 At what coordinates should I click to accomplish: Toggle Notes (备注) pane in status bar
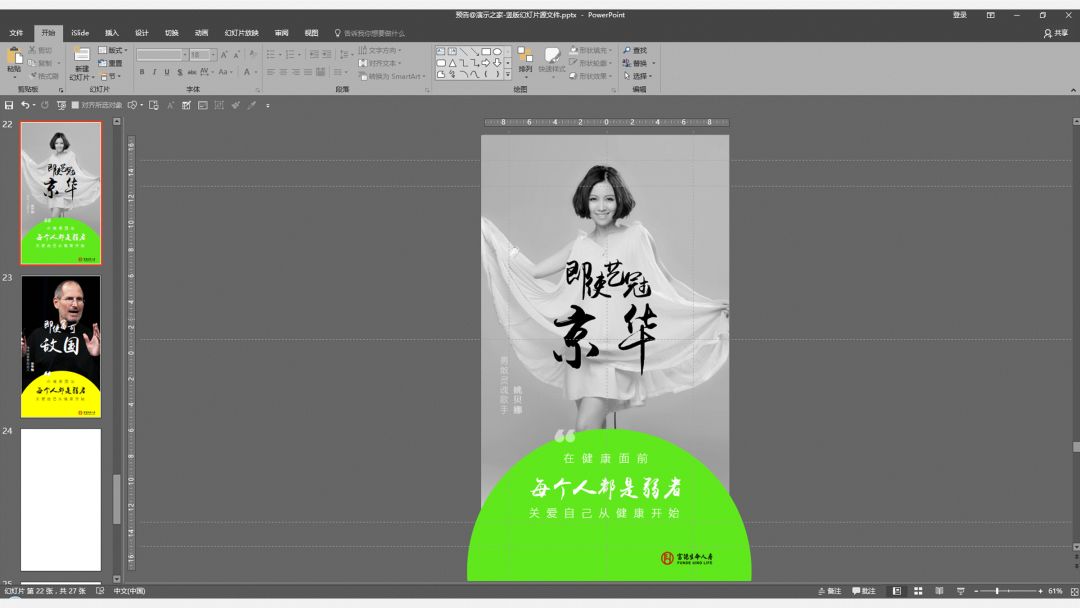click(x=830, y=591)
